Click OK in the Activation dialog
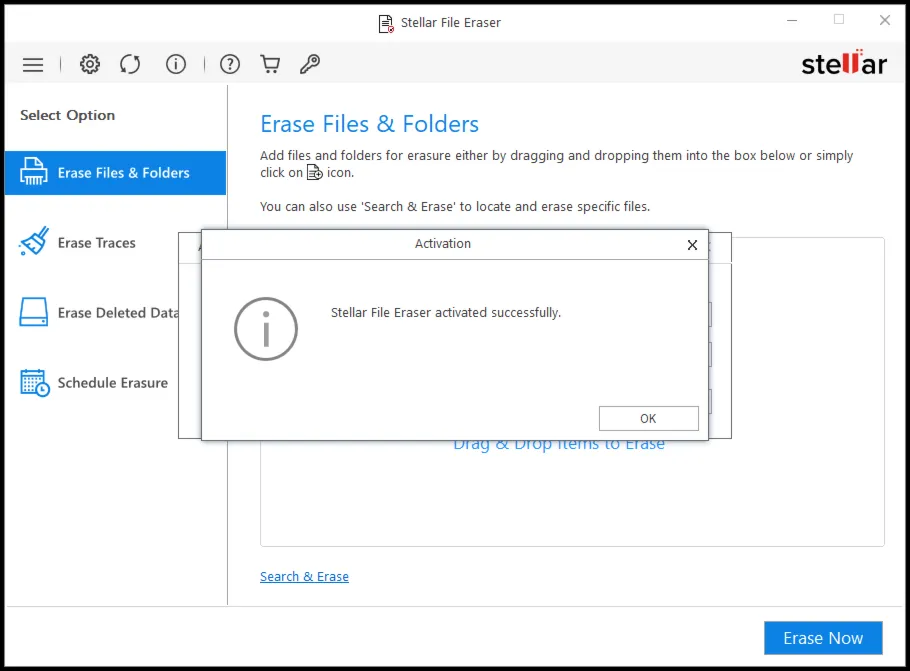The image size is (910, 671). (x=648, y=419)
